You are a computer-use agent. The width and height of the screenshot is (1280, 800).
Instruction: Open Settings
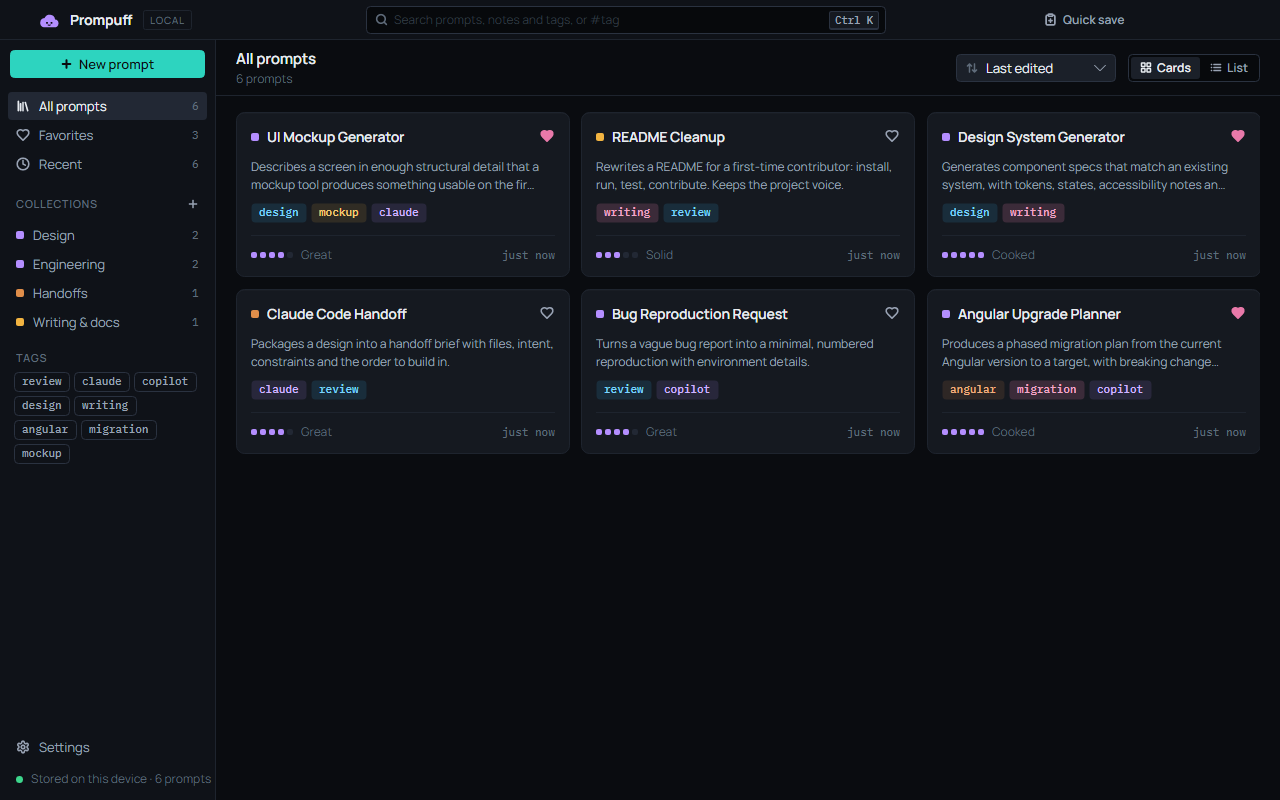107,747
